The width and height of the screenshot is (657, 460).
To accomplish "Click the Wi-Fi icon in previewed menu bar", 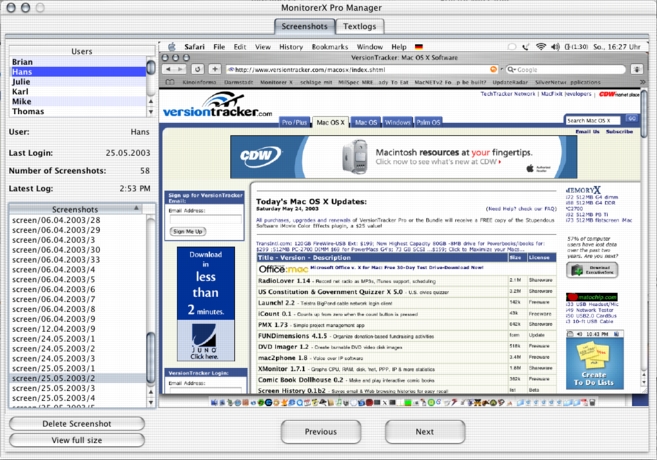I will (x=541, y=47).
